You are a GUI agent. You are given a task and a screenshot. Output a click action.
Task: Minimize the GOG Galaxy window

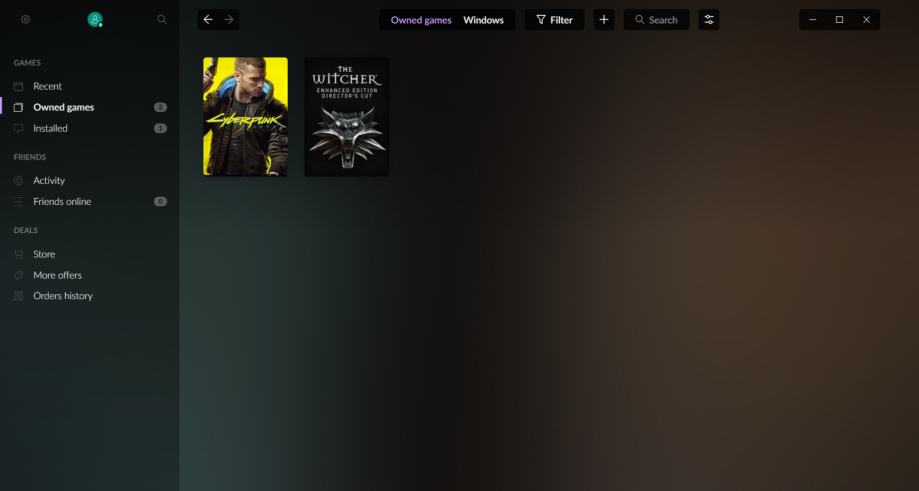pyautogui.click(x=812, y=19)
